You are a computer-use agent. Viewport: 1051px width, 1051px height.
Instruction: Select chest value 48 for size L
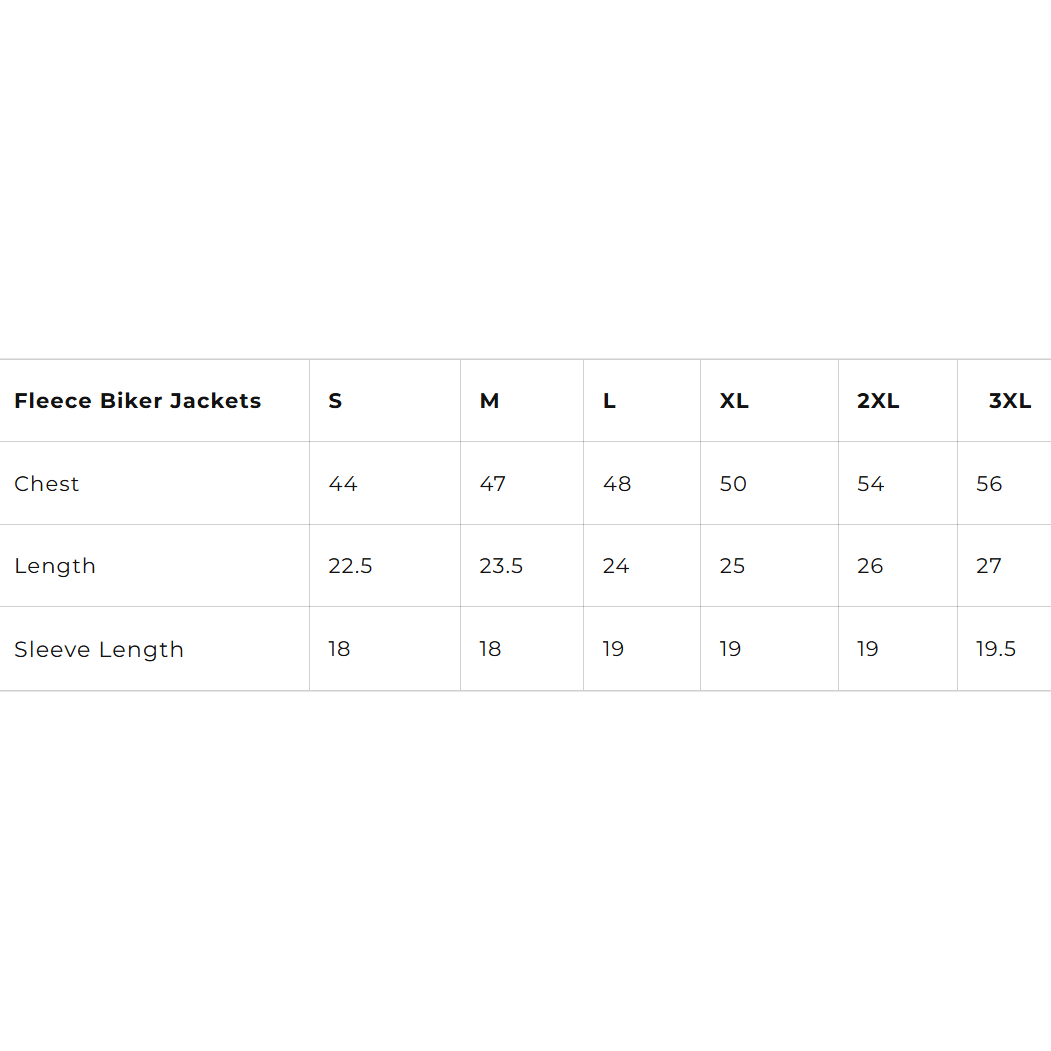click(x=617, y=484)
